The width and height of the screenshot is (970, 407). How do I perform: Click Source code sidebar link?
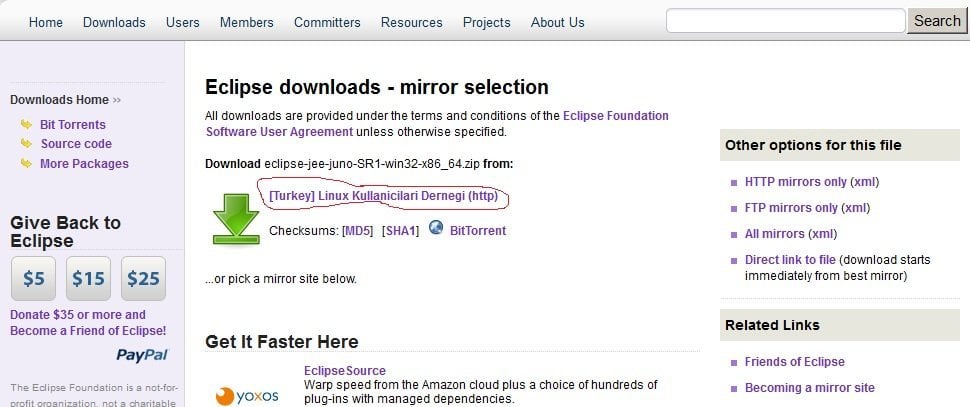(76, 144)
